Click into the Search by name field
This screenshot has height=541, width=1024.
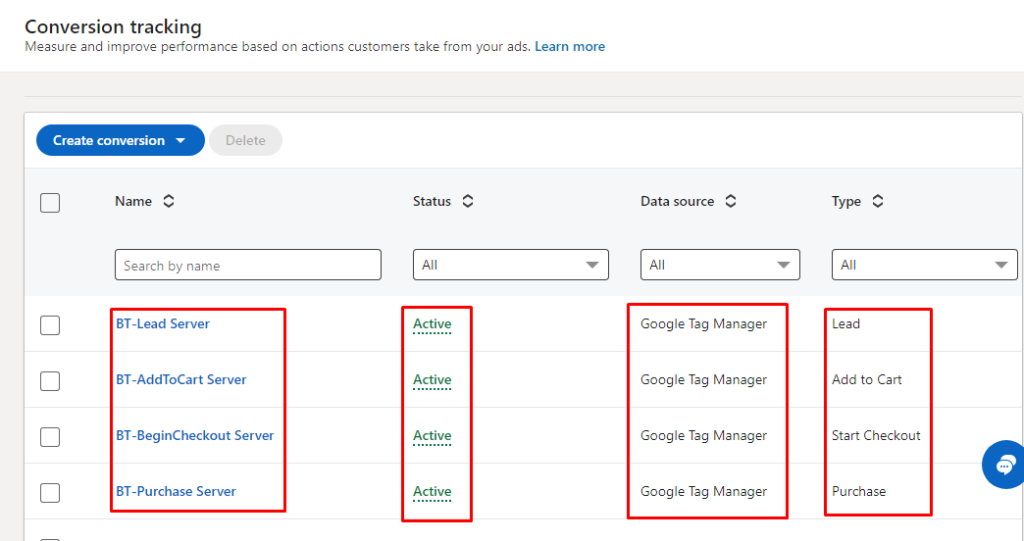tap(248, 265)
